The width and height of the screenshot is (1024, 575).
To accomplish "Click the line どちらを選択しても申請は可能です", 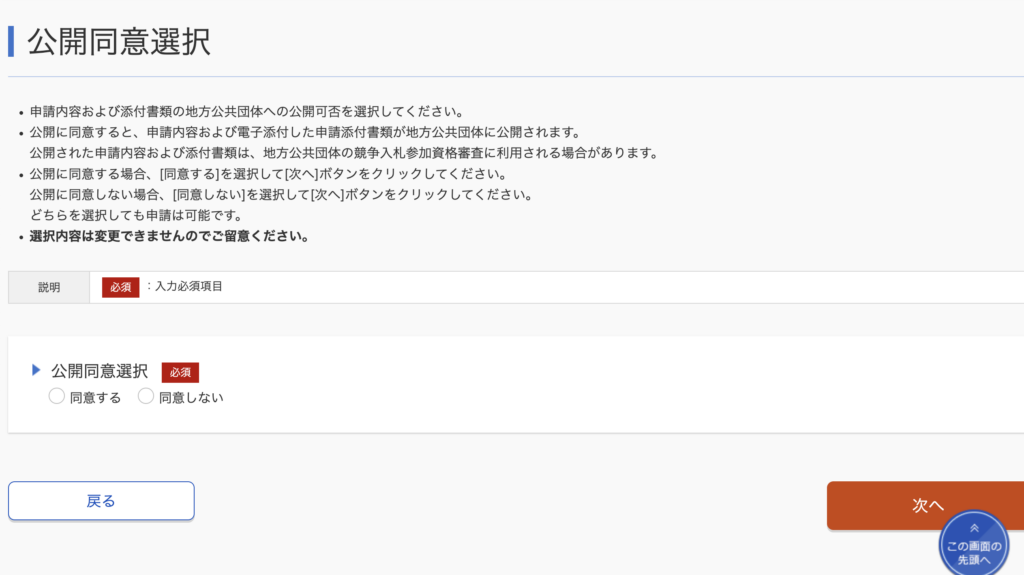I will 136,215.
